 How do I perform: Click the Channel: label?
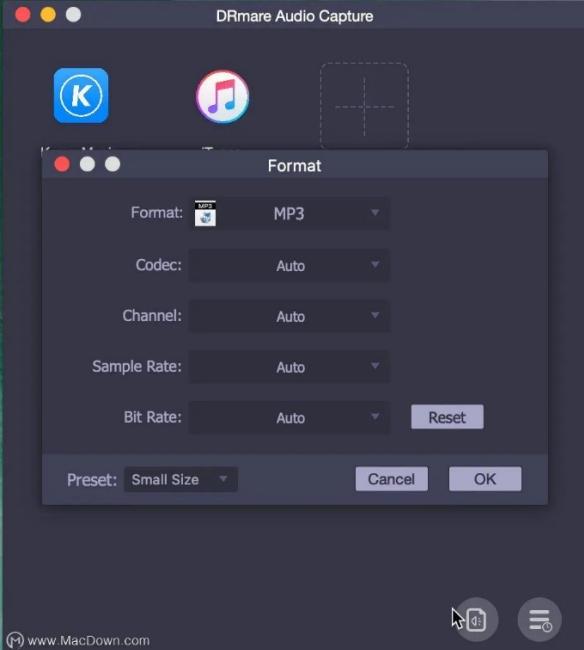[152, 315]
